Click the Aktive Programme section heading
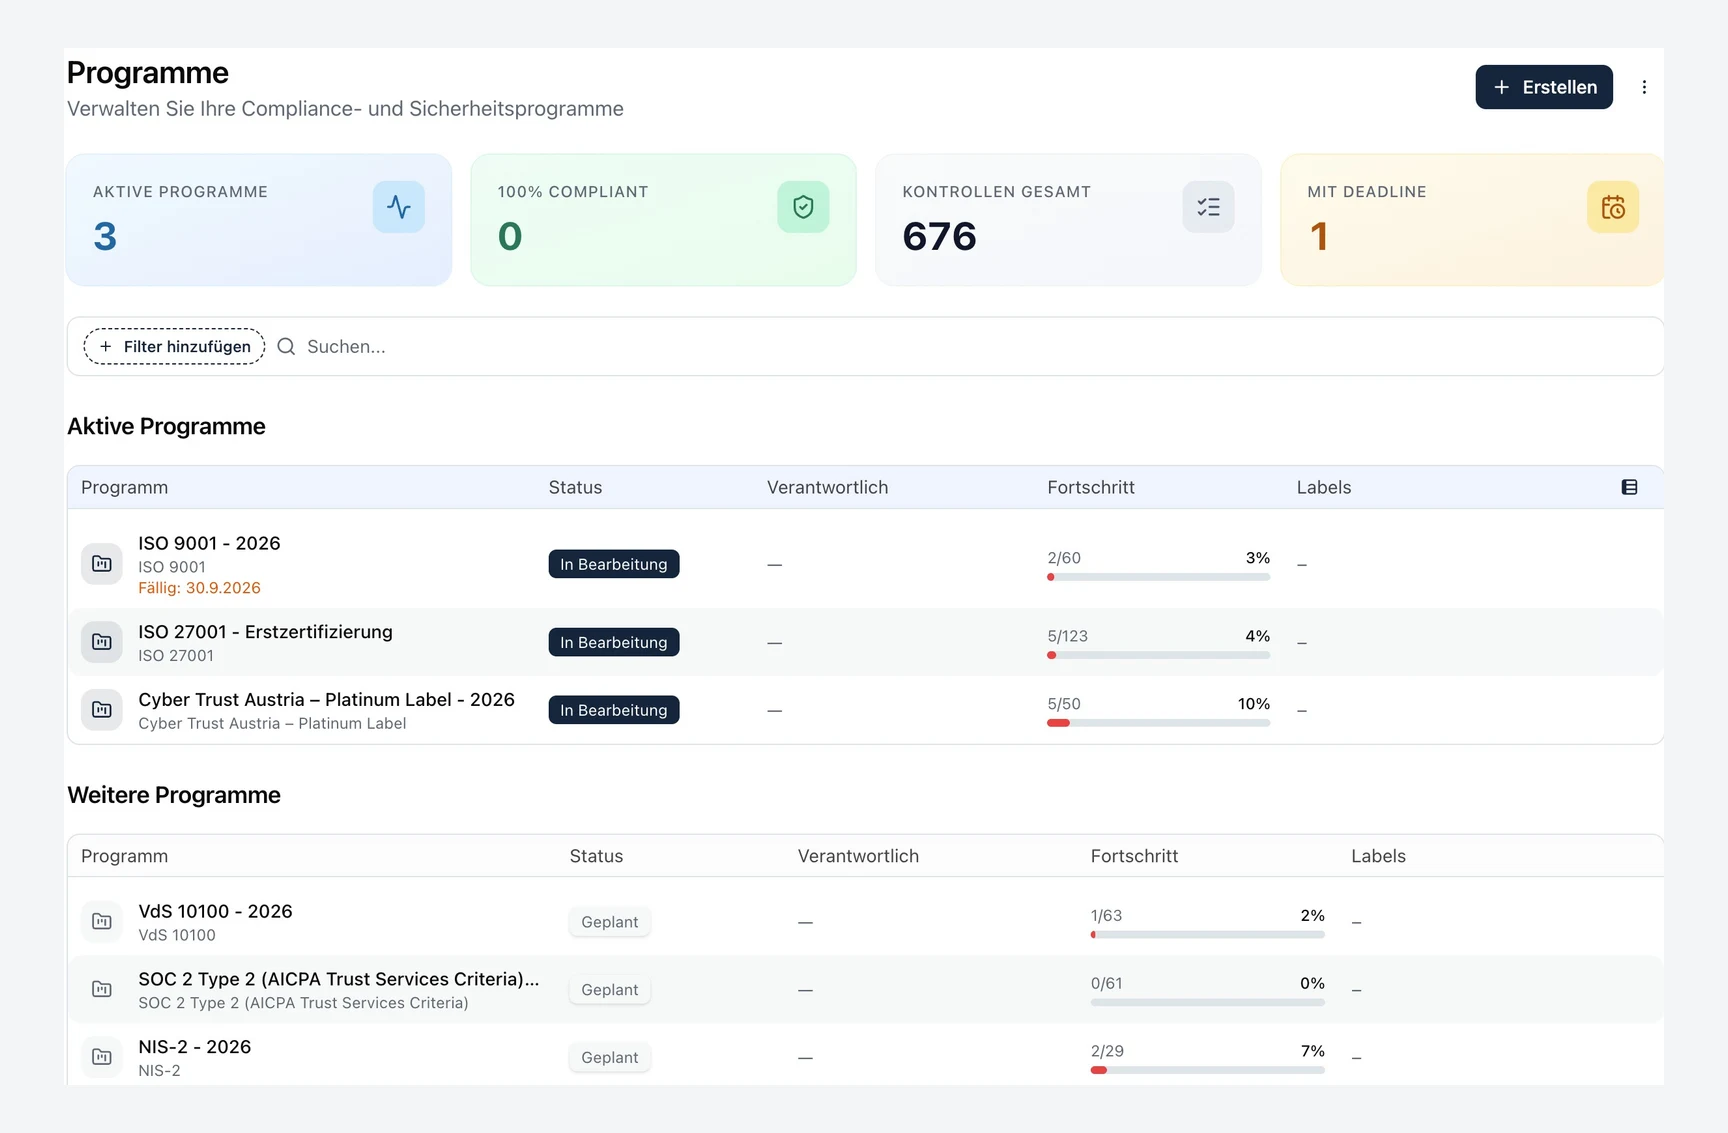This screenshot has height=1133, width=1728. [x=166, y=426]
